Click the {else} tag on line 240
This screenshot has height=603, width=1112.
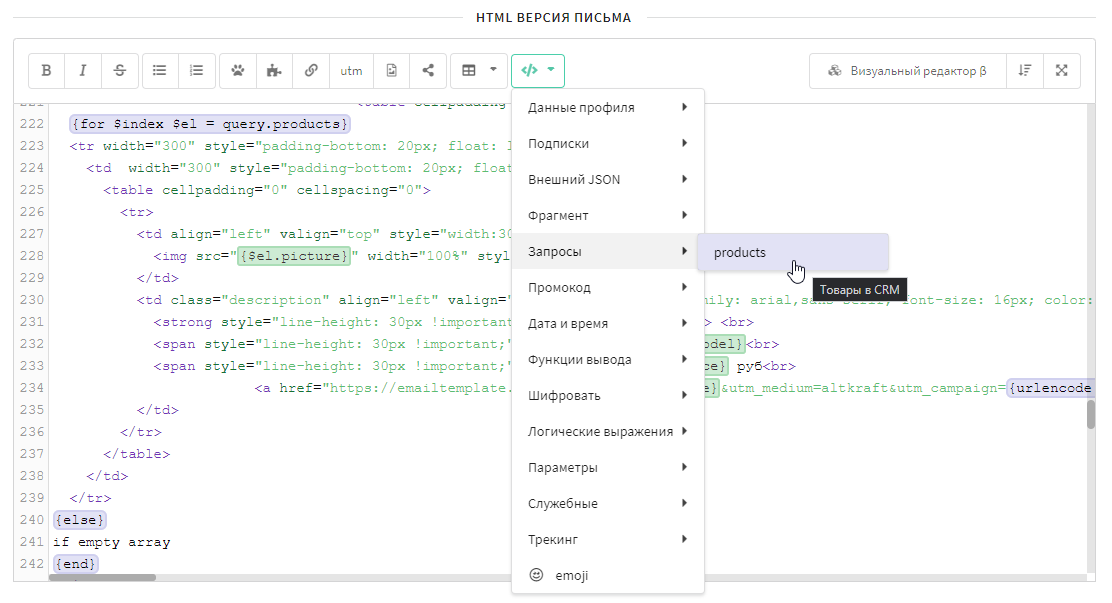click(x=79, y=520)
